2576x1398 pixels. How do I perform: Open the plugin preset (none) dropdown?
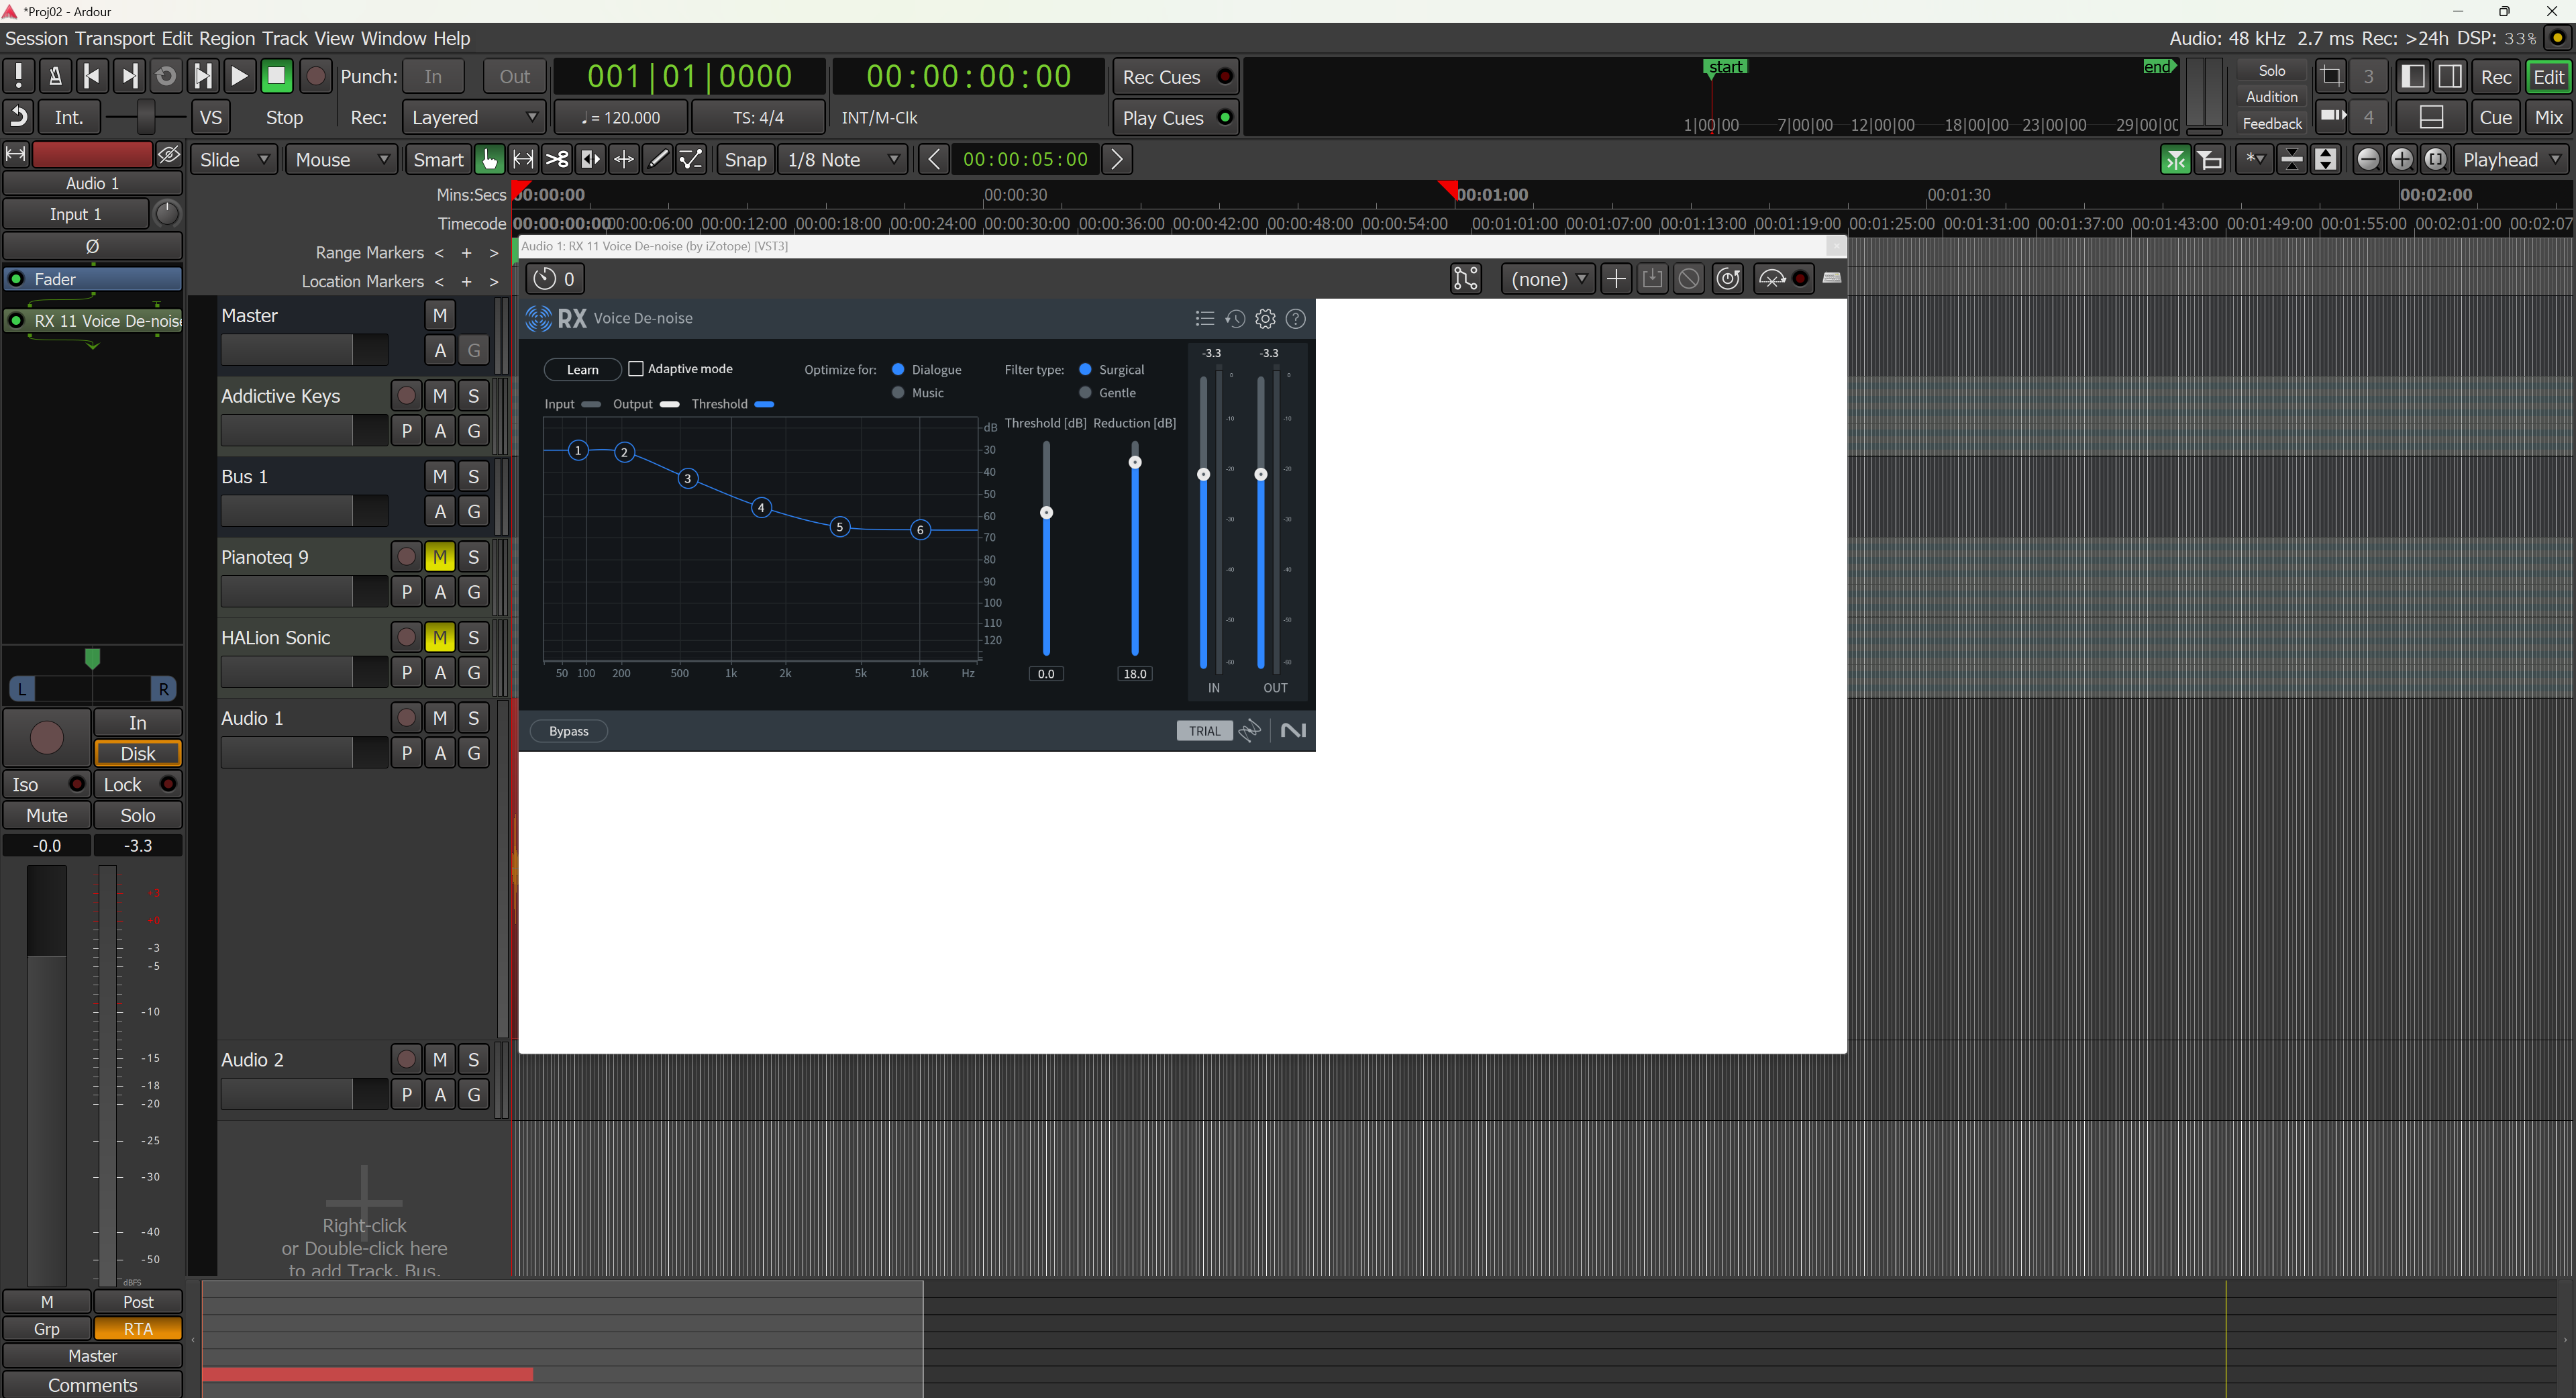pos(1547,279)
